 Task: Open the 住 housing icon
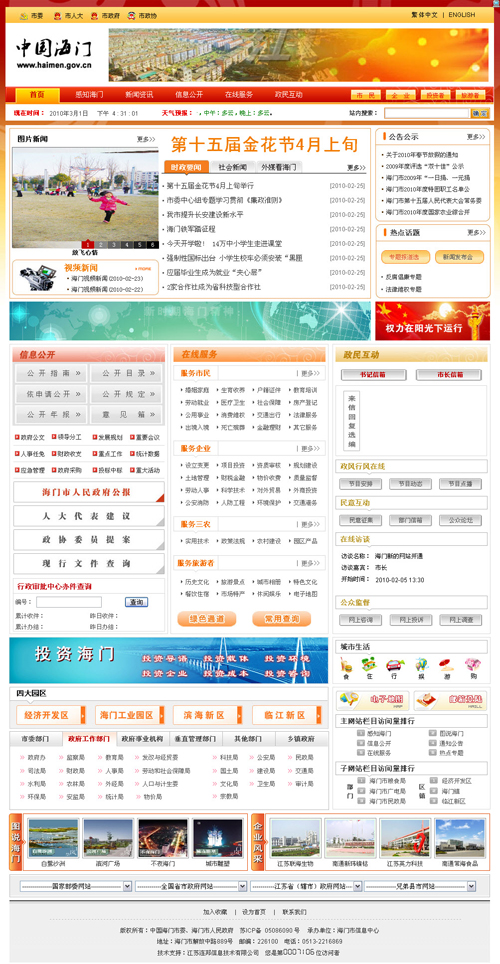(x=368, y=665)
